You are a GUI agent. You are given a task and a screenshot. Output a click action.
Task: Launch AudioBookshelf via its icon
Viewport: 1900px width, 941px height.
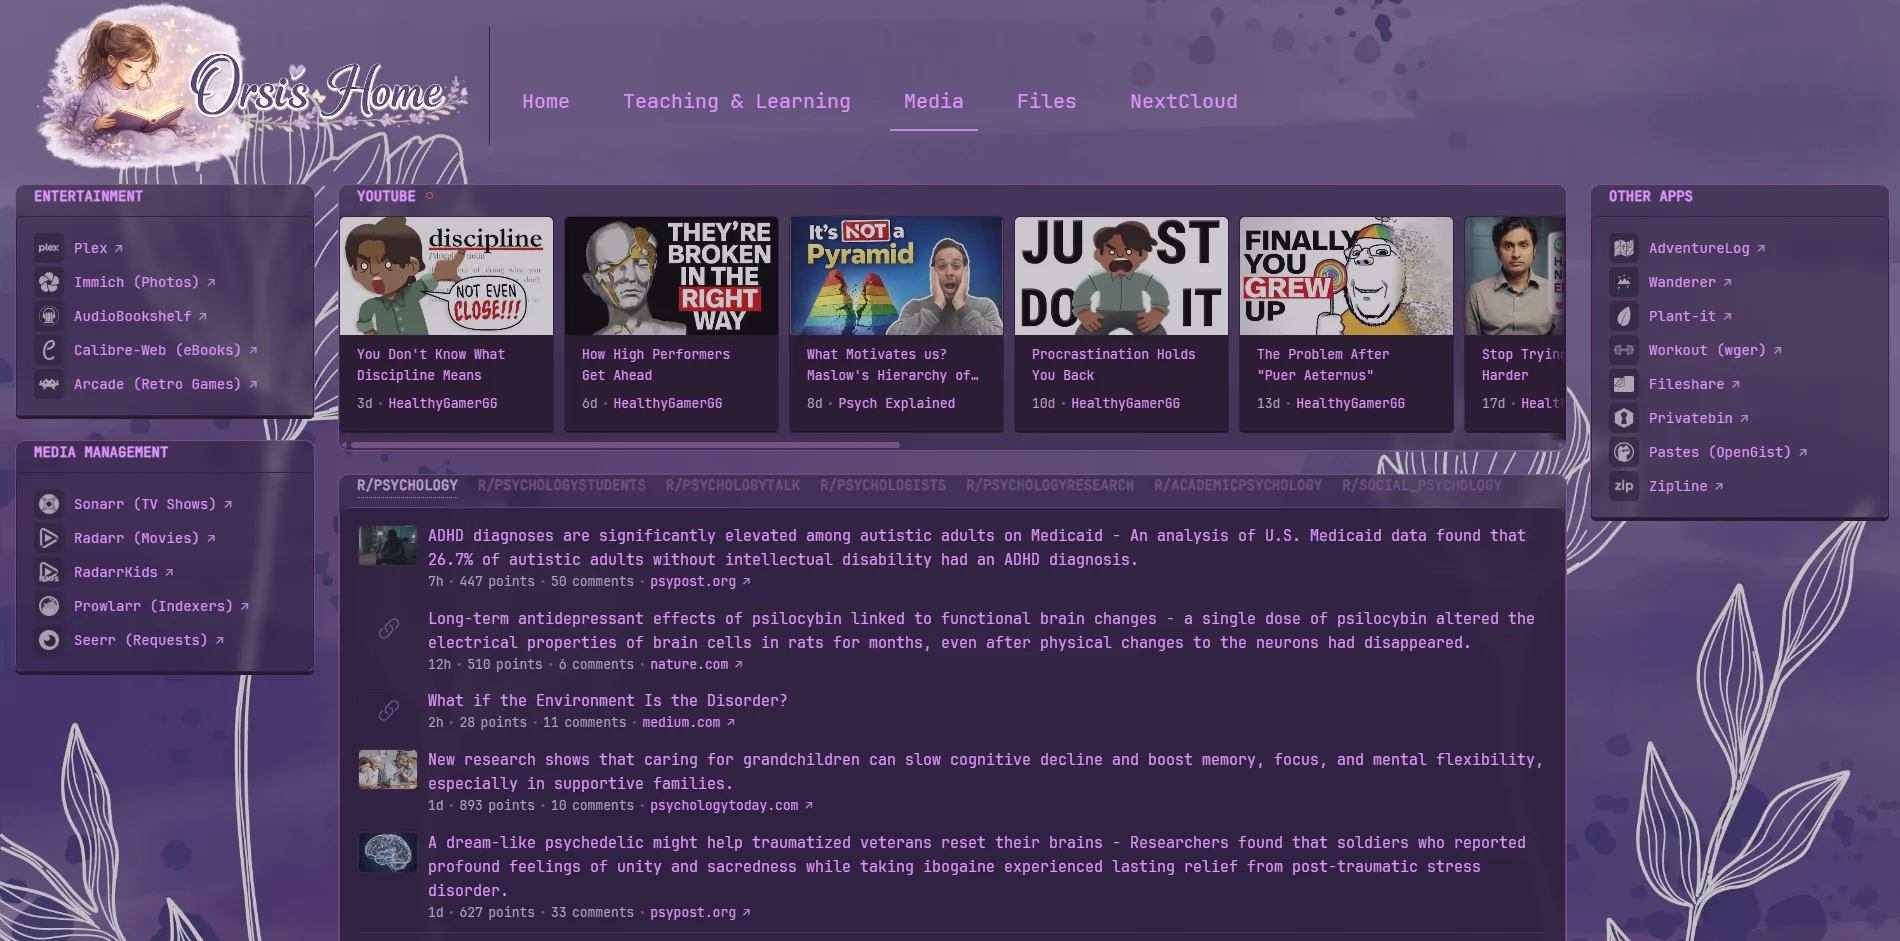coord(48,316)
